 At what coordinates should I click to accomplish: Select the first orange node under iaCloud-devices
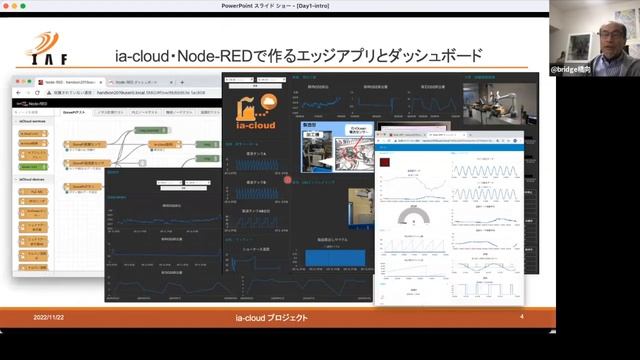pyautogui.click(x=33, y=191)
